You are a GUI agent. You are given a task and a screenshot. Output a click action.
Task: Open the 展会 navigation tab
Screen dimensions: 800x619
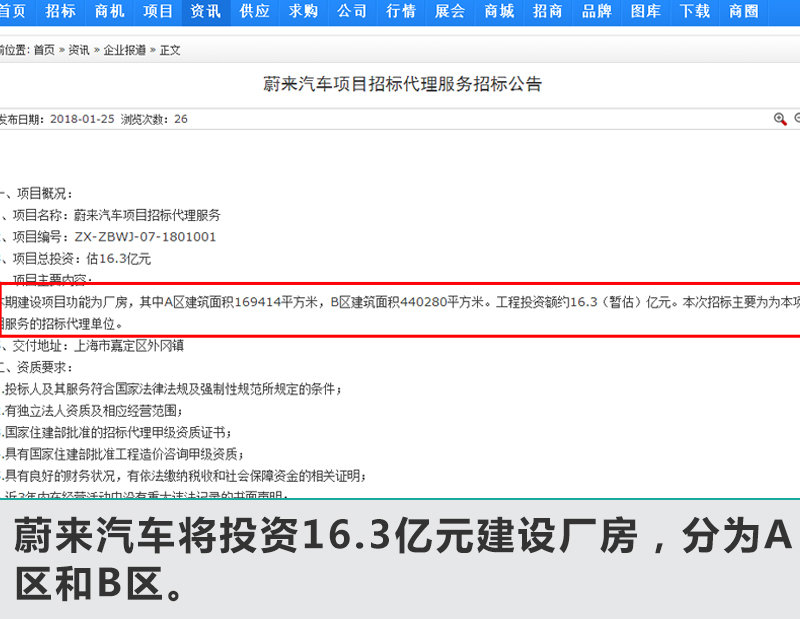[449, 11]
